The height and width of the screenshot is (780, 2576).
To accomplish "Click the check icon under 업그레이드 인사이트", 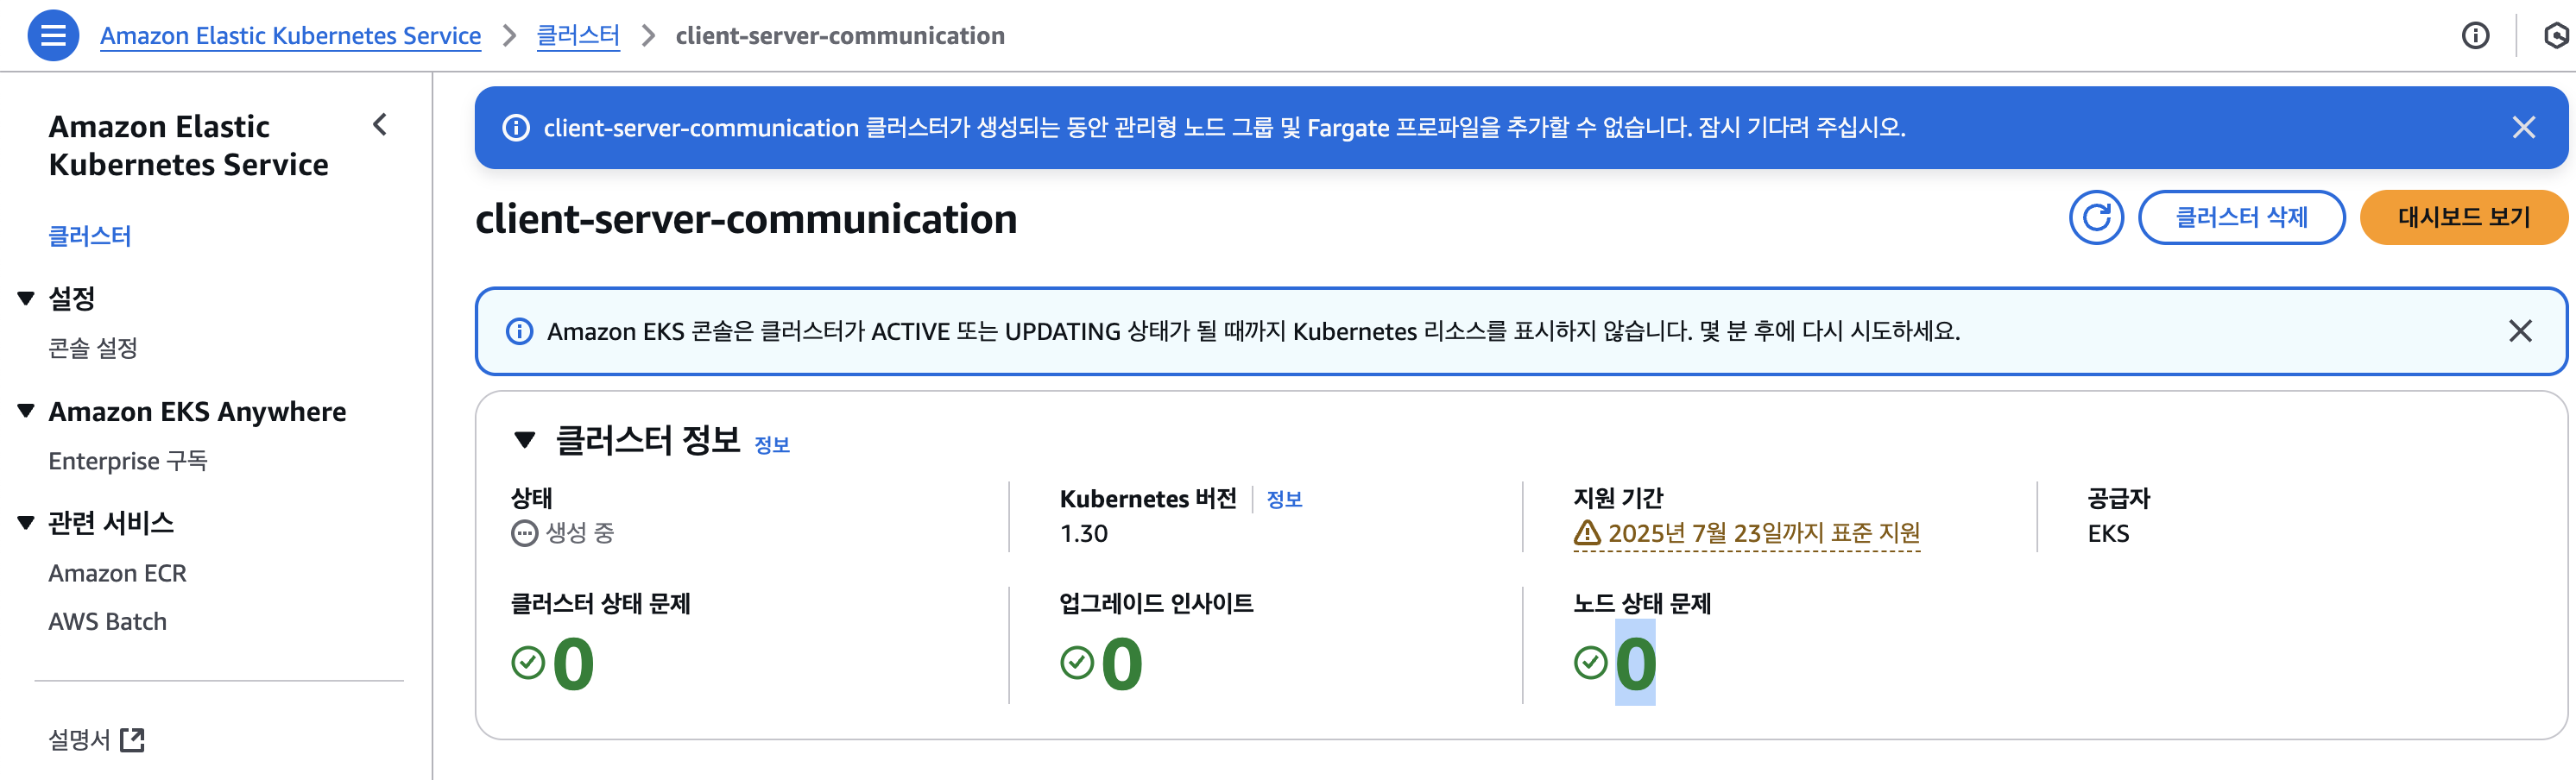I will [x=1077, y=662].
